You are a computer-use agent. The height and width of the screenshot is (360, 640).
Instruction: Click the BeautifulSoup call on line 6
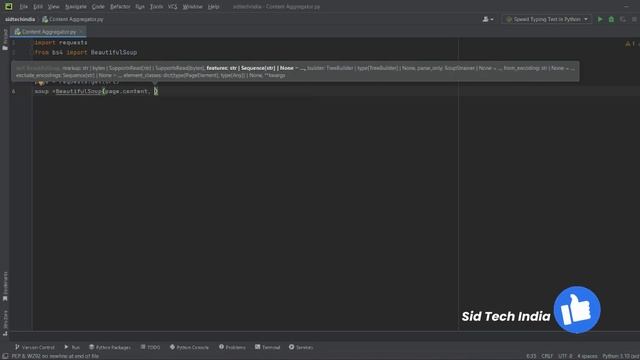[78, 91]
